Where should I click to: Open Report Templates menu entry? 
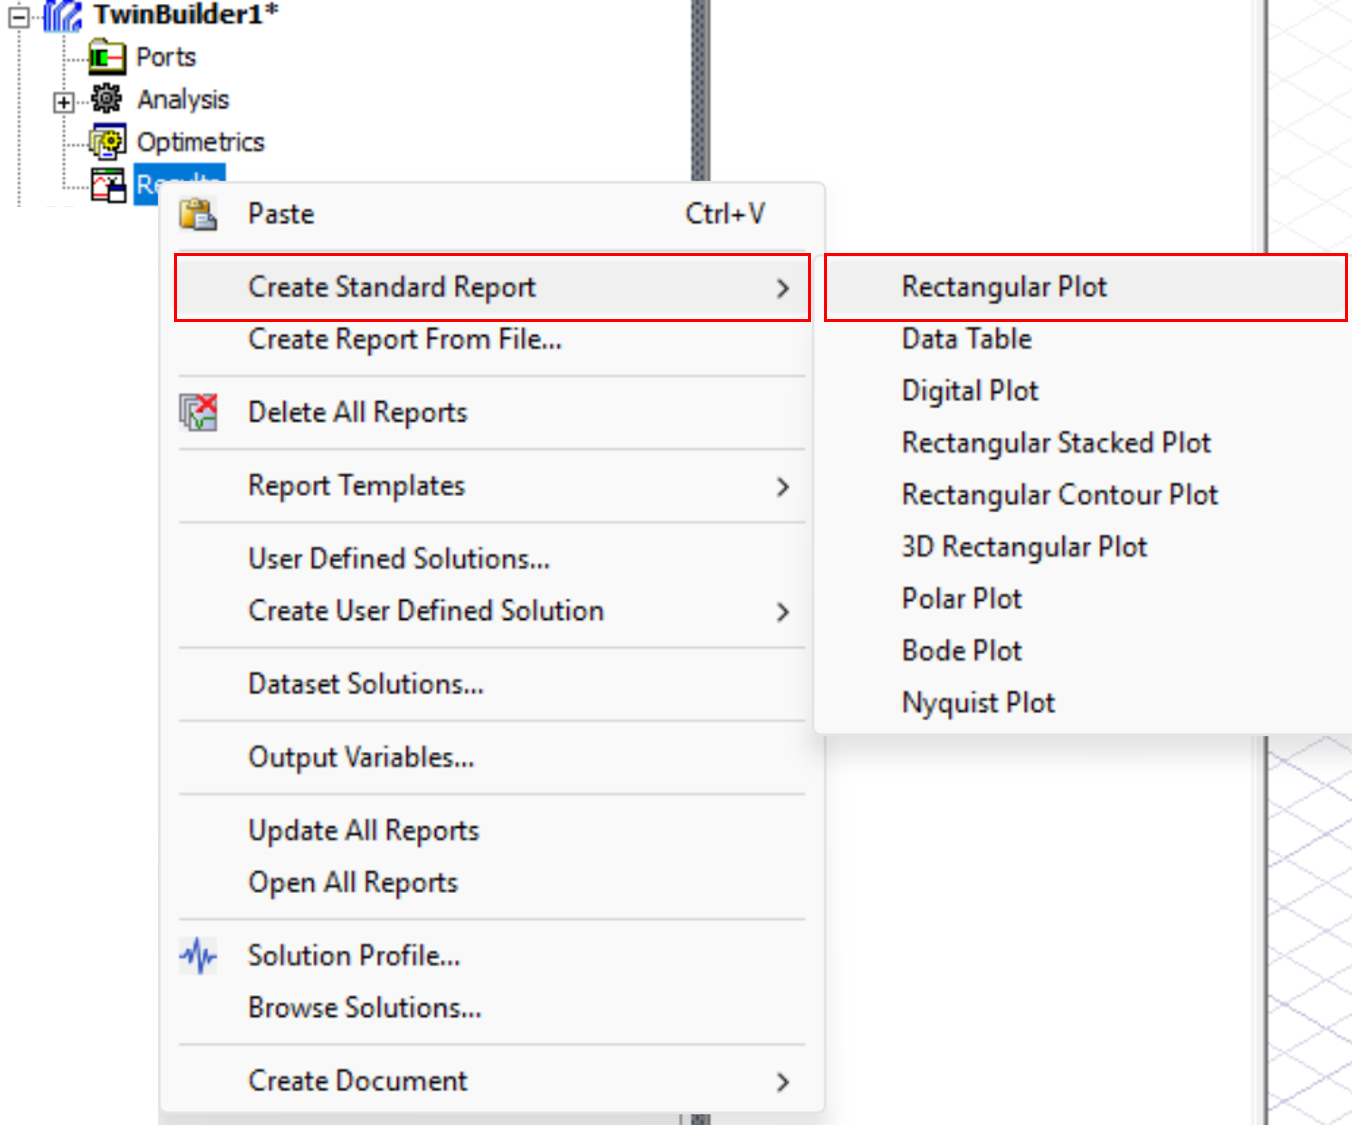[x=492, y=486]
